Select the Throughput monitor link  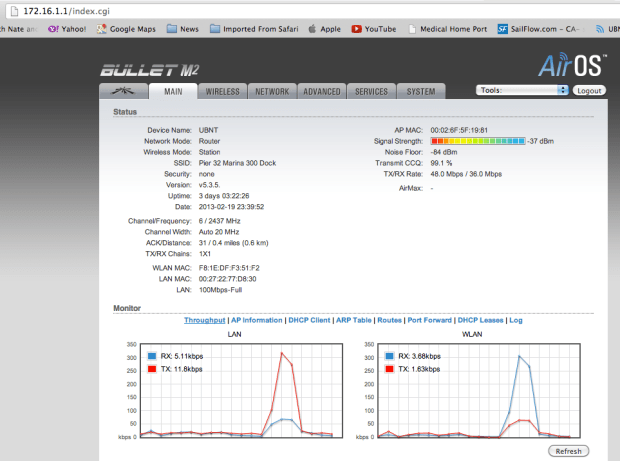pyautogui.click(x=204, y=320)
